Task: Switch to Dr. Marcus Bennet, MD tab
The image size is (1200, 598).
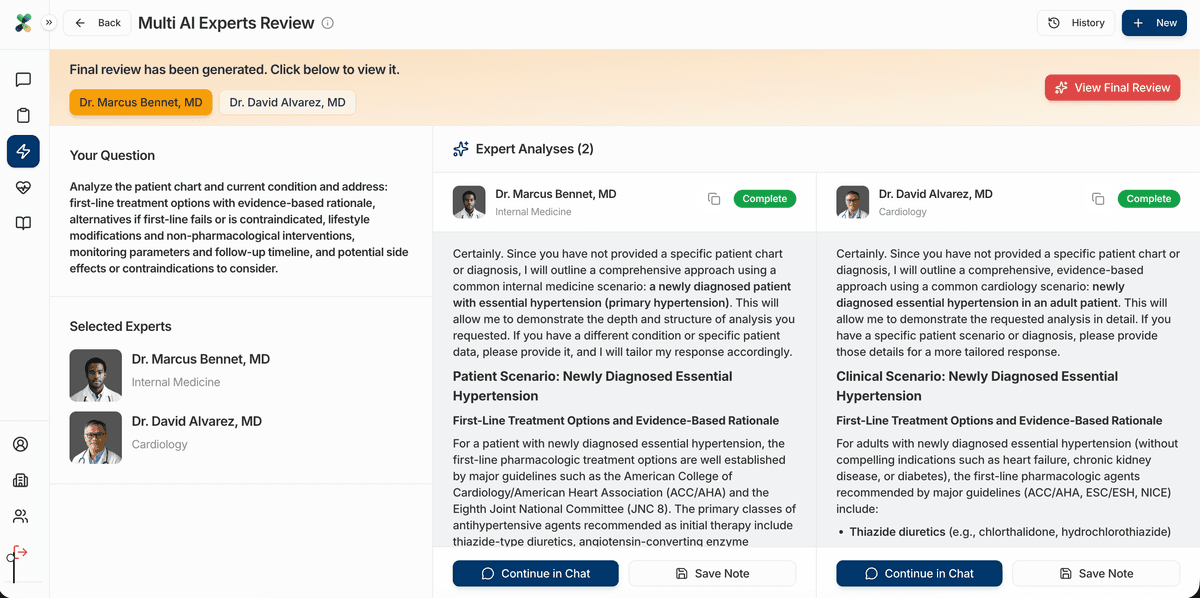Action: (141, 102)
